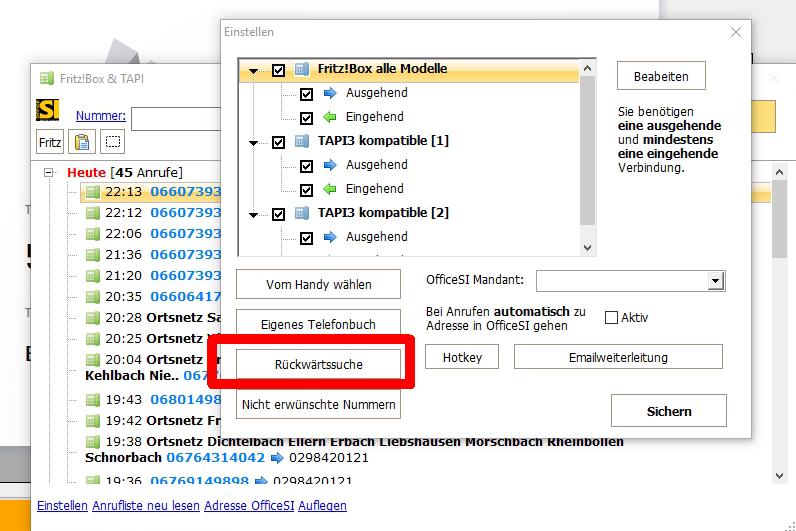796x531 pixels.
Task: Uncheck Fritz!Box alle Modelle checkbox
Action: 278,70
